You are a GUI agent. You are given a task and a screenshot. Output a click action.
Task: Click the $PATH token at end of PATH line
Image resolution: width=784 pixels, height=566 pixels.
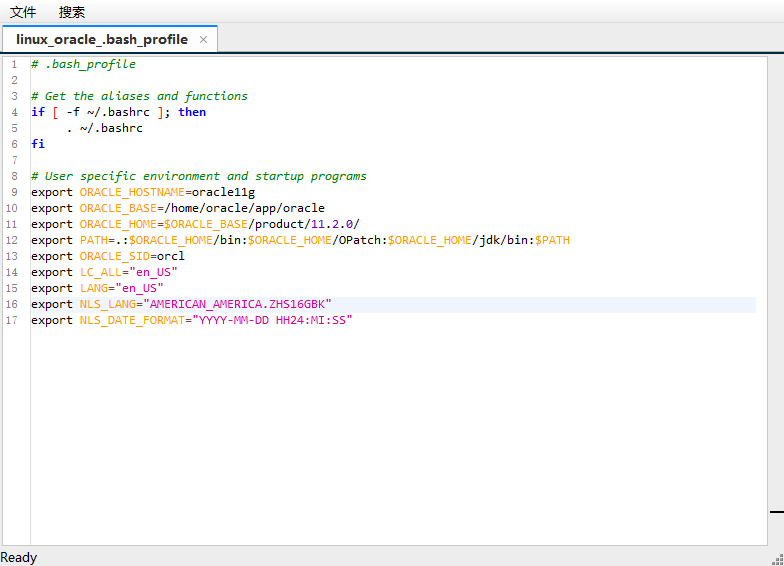(552, 240)
